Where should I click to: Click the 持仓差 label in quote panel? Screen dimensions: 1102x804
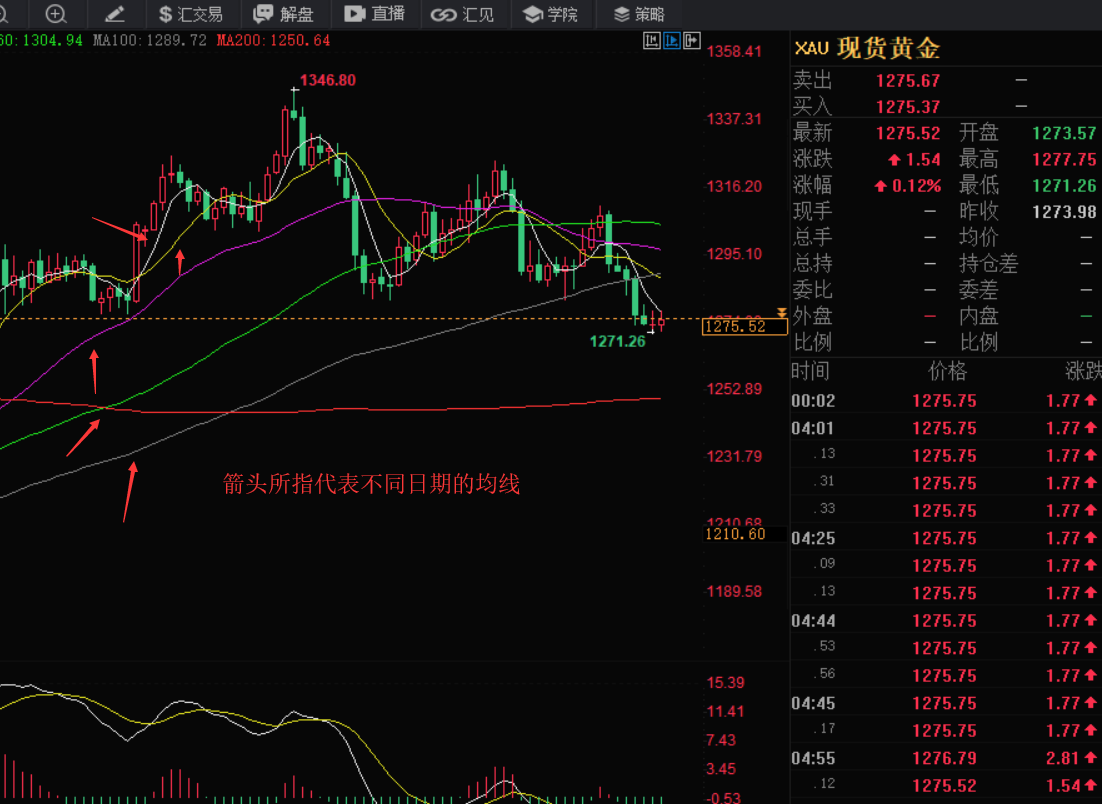tap(989, 264)
